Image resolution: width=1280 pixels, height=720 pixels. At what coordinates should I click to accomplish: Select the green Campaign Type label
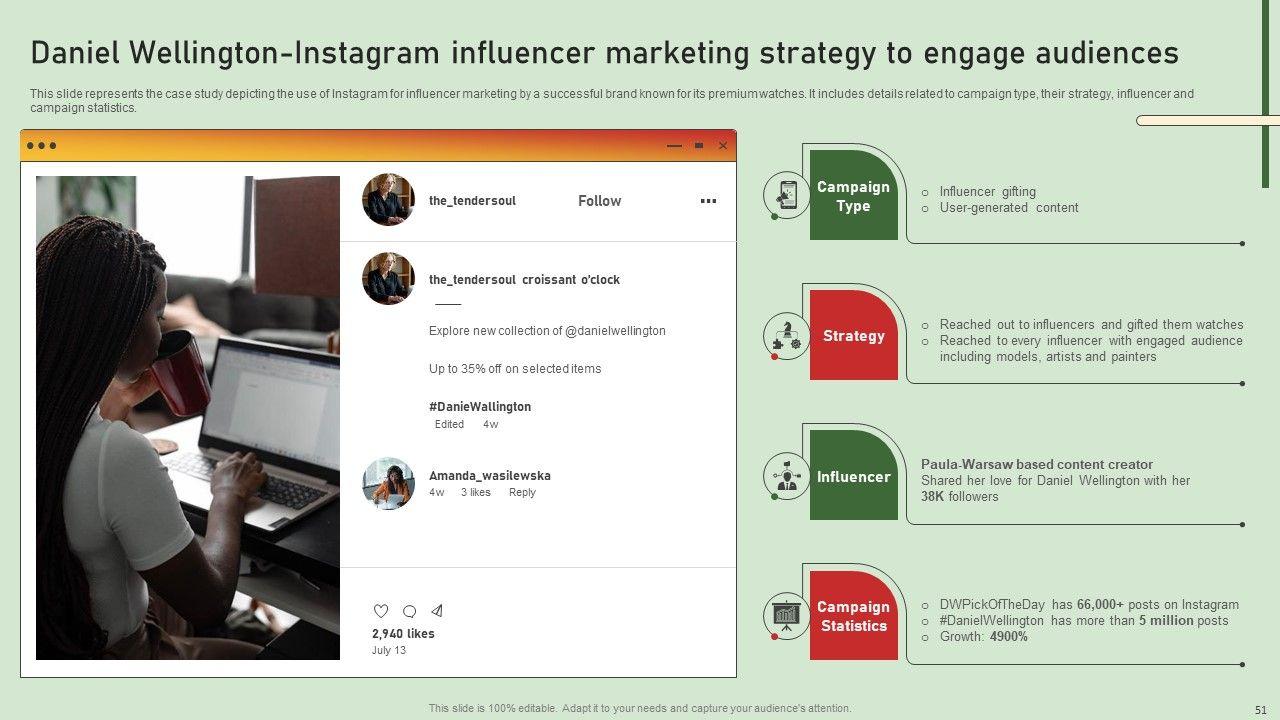(853, 196)
